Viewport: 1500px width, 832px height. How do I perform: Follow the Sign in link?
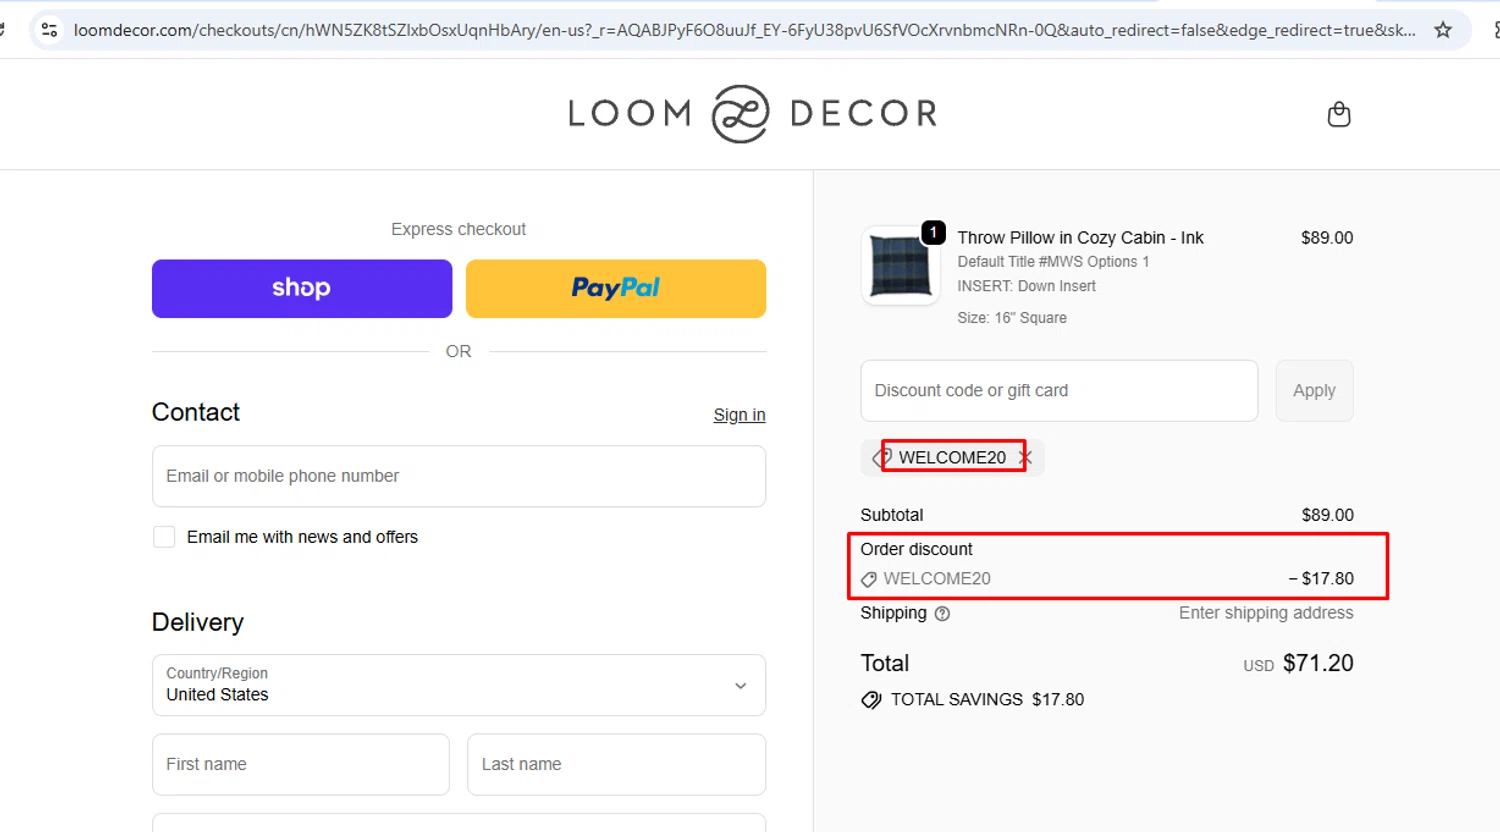pyautogui.click(x=739, y=415)
